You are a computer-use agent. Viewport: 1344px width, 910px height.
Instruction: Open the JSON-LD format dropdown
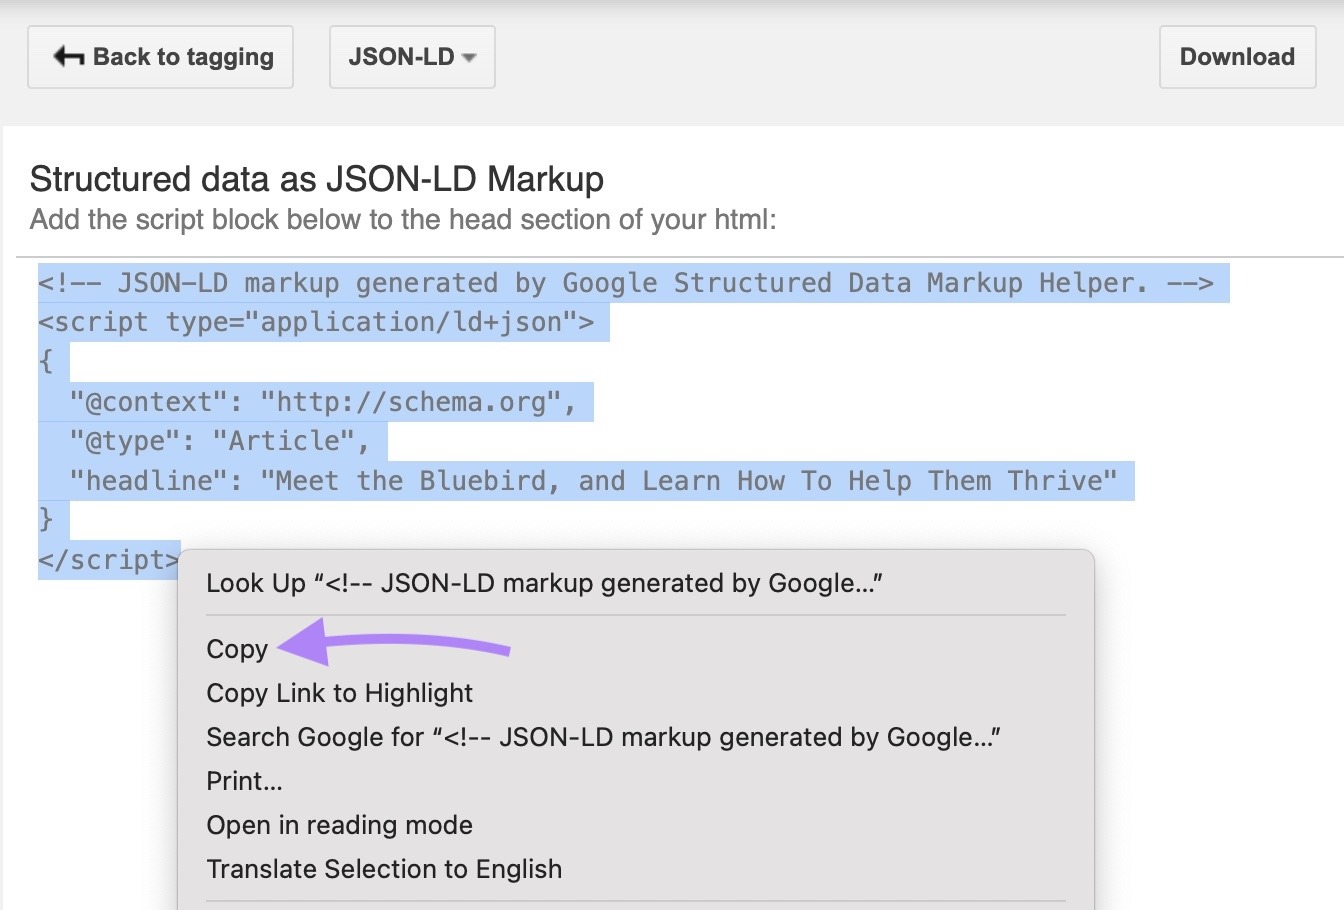412,57
